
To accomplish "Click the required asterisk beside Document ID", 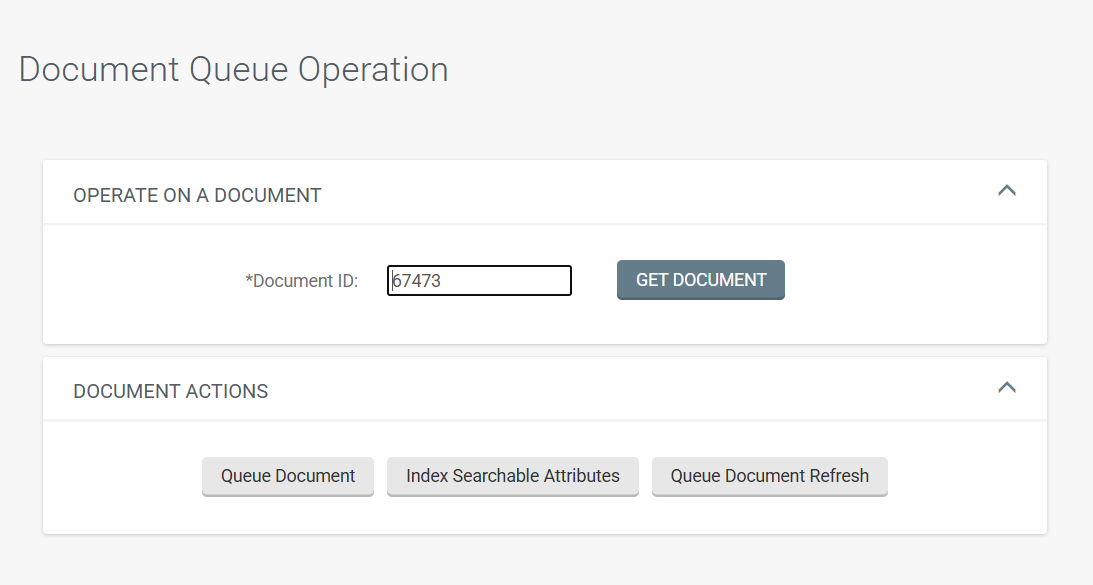I will [x=248, y=280].
